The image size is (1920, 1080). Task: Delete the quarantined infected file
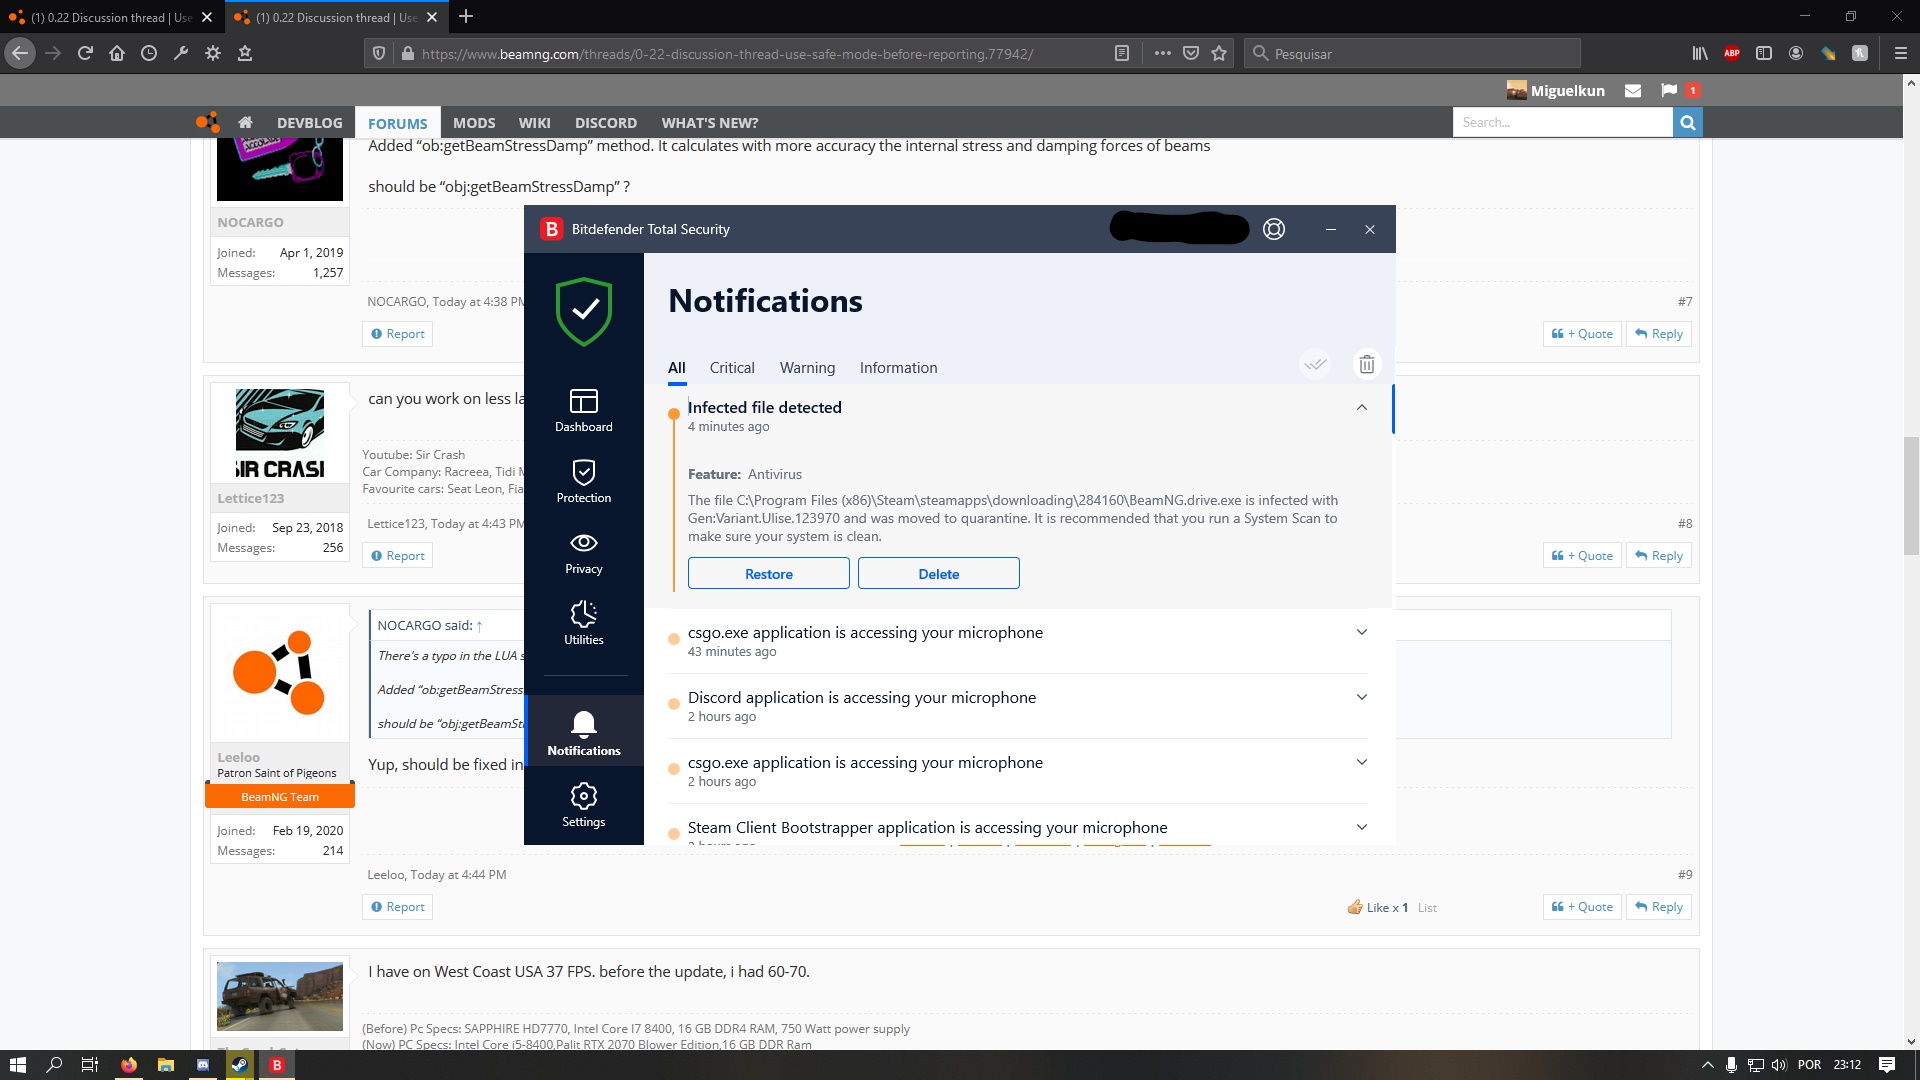(x=938, y=574)
